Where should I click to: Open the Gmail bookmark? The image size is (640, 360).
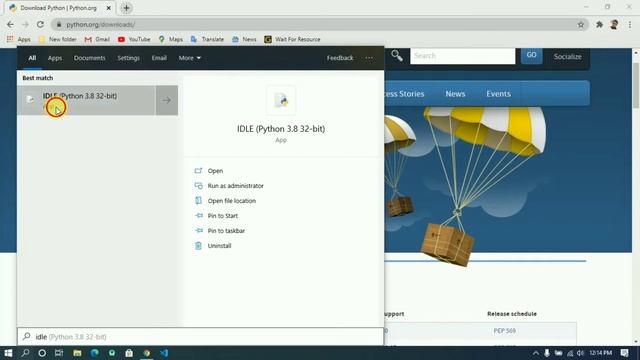97,39
